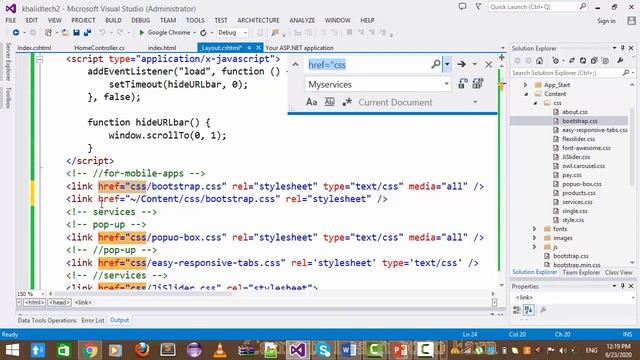Click the Open File folder icon
Image resolution: width=640 pixels, height=360 pixels.
coord(65,33)
